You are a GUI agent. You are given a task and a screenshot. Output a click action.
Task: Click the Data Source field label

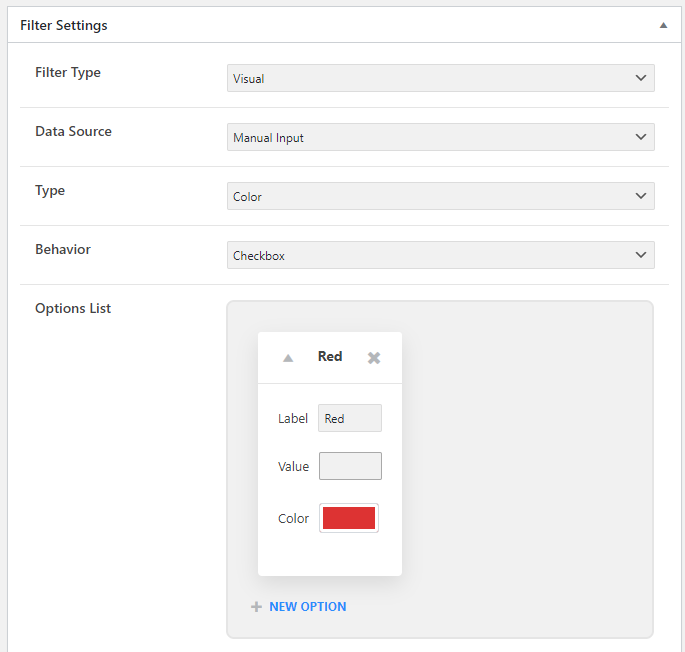tap(73, 132)
